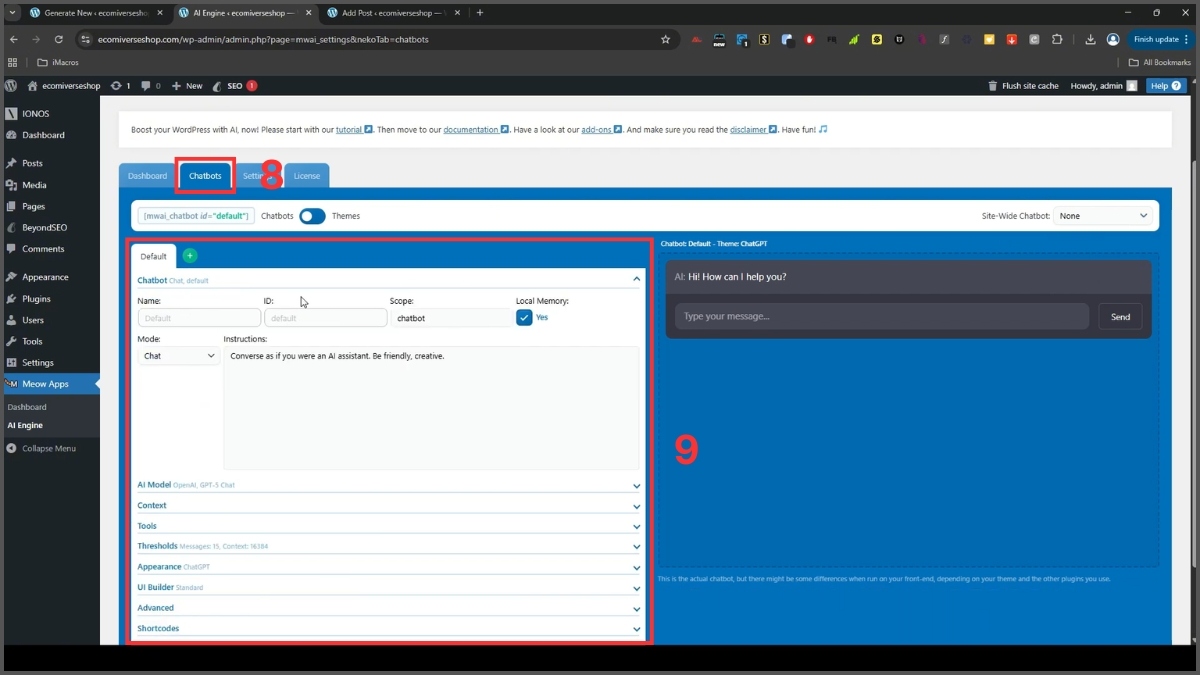Click the Type your message input field
Screen dimensions: 1200x675
pos(881,317)
